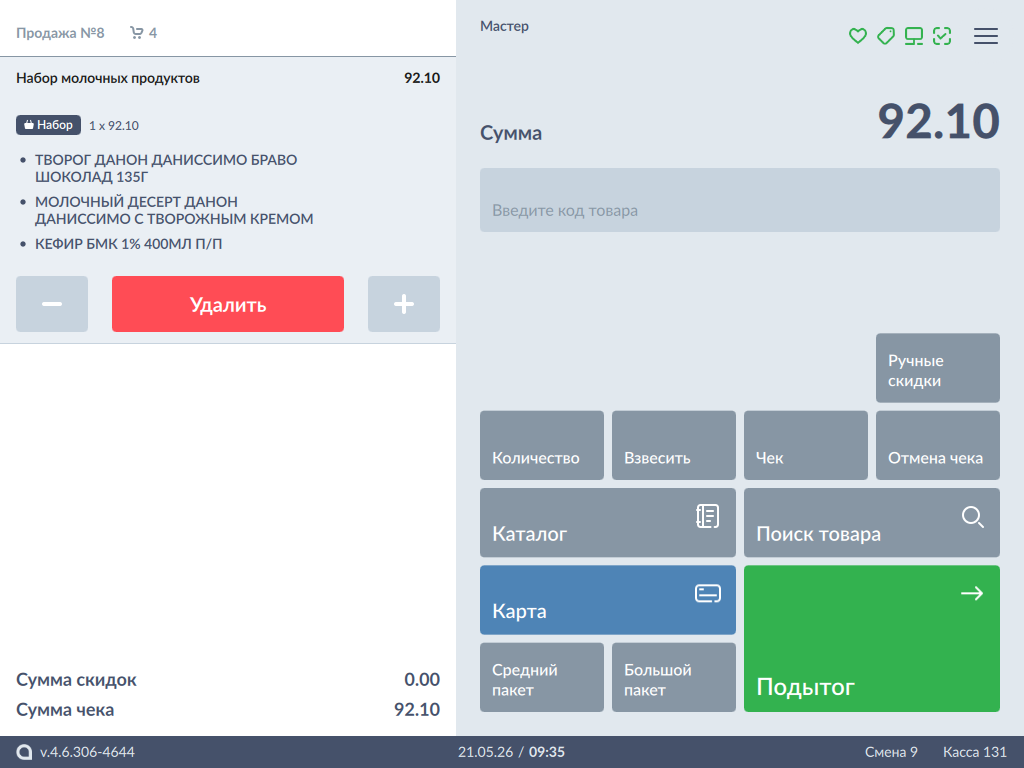Click the Набор basket badge
The height and width of the screenshot is (768, 1024).
(48, 125)
